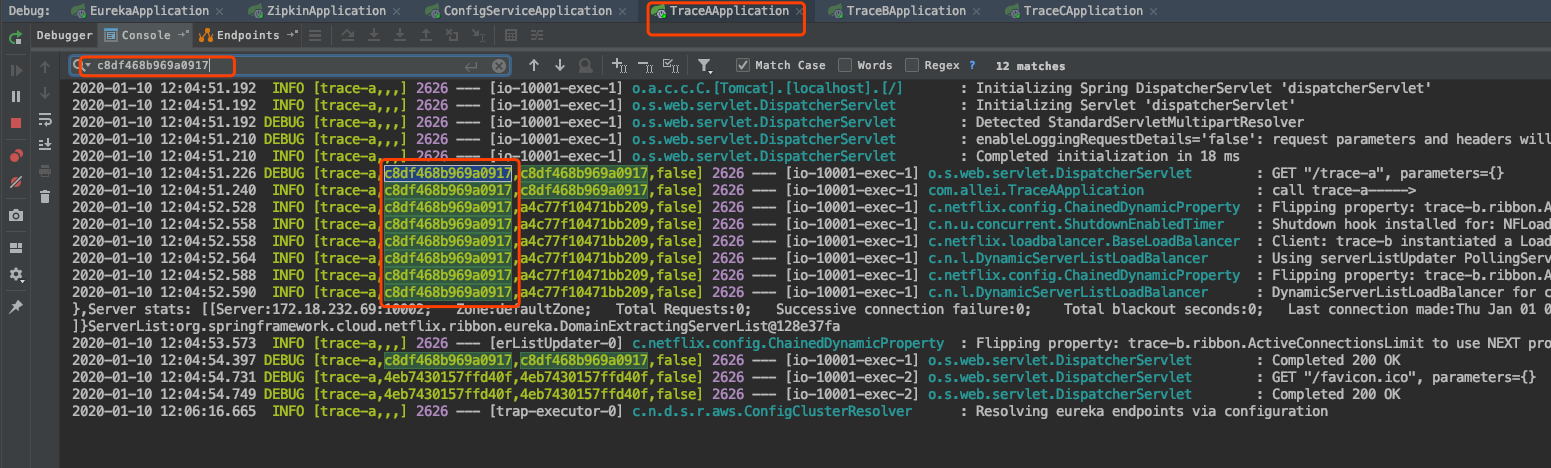
Task: Open View Breakpoints icon
Action: [x=15, y=156]
